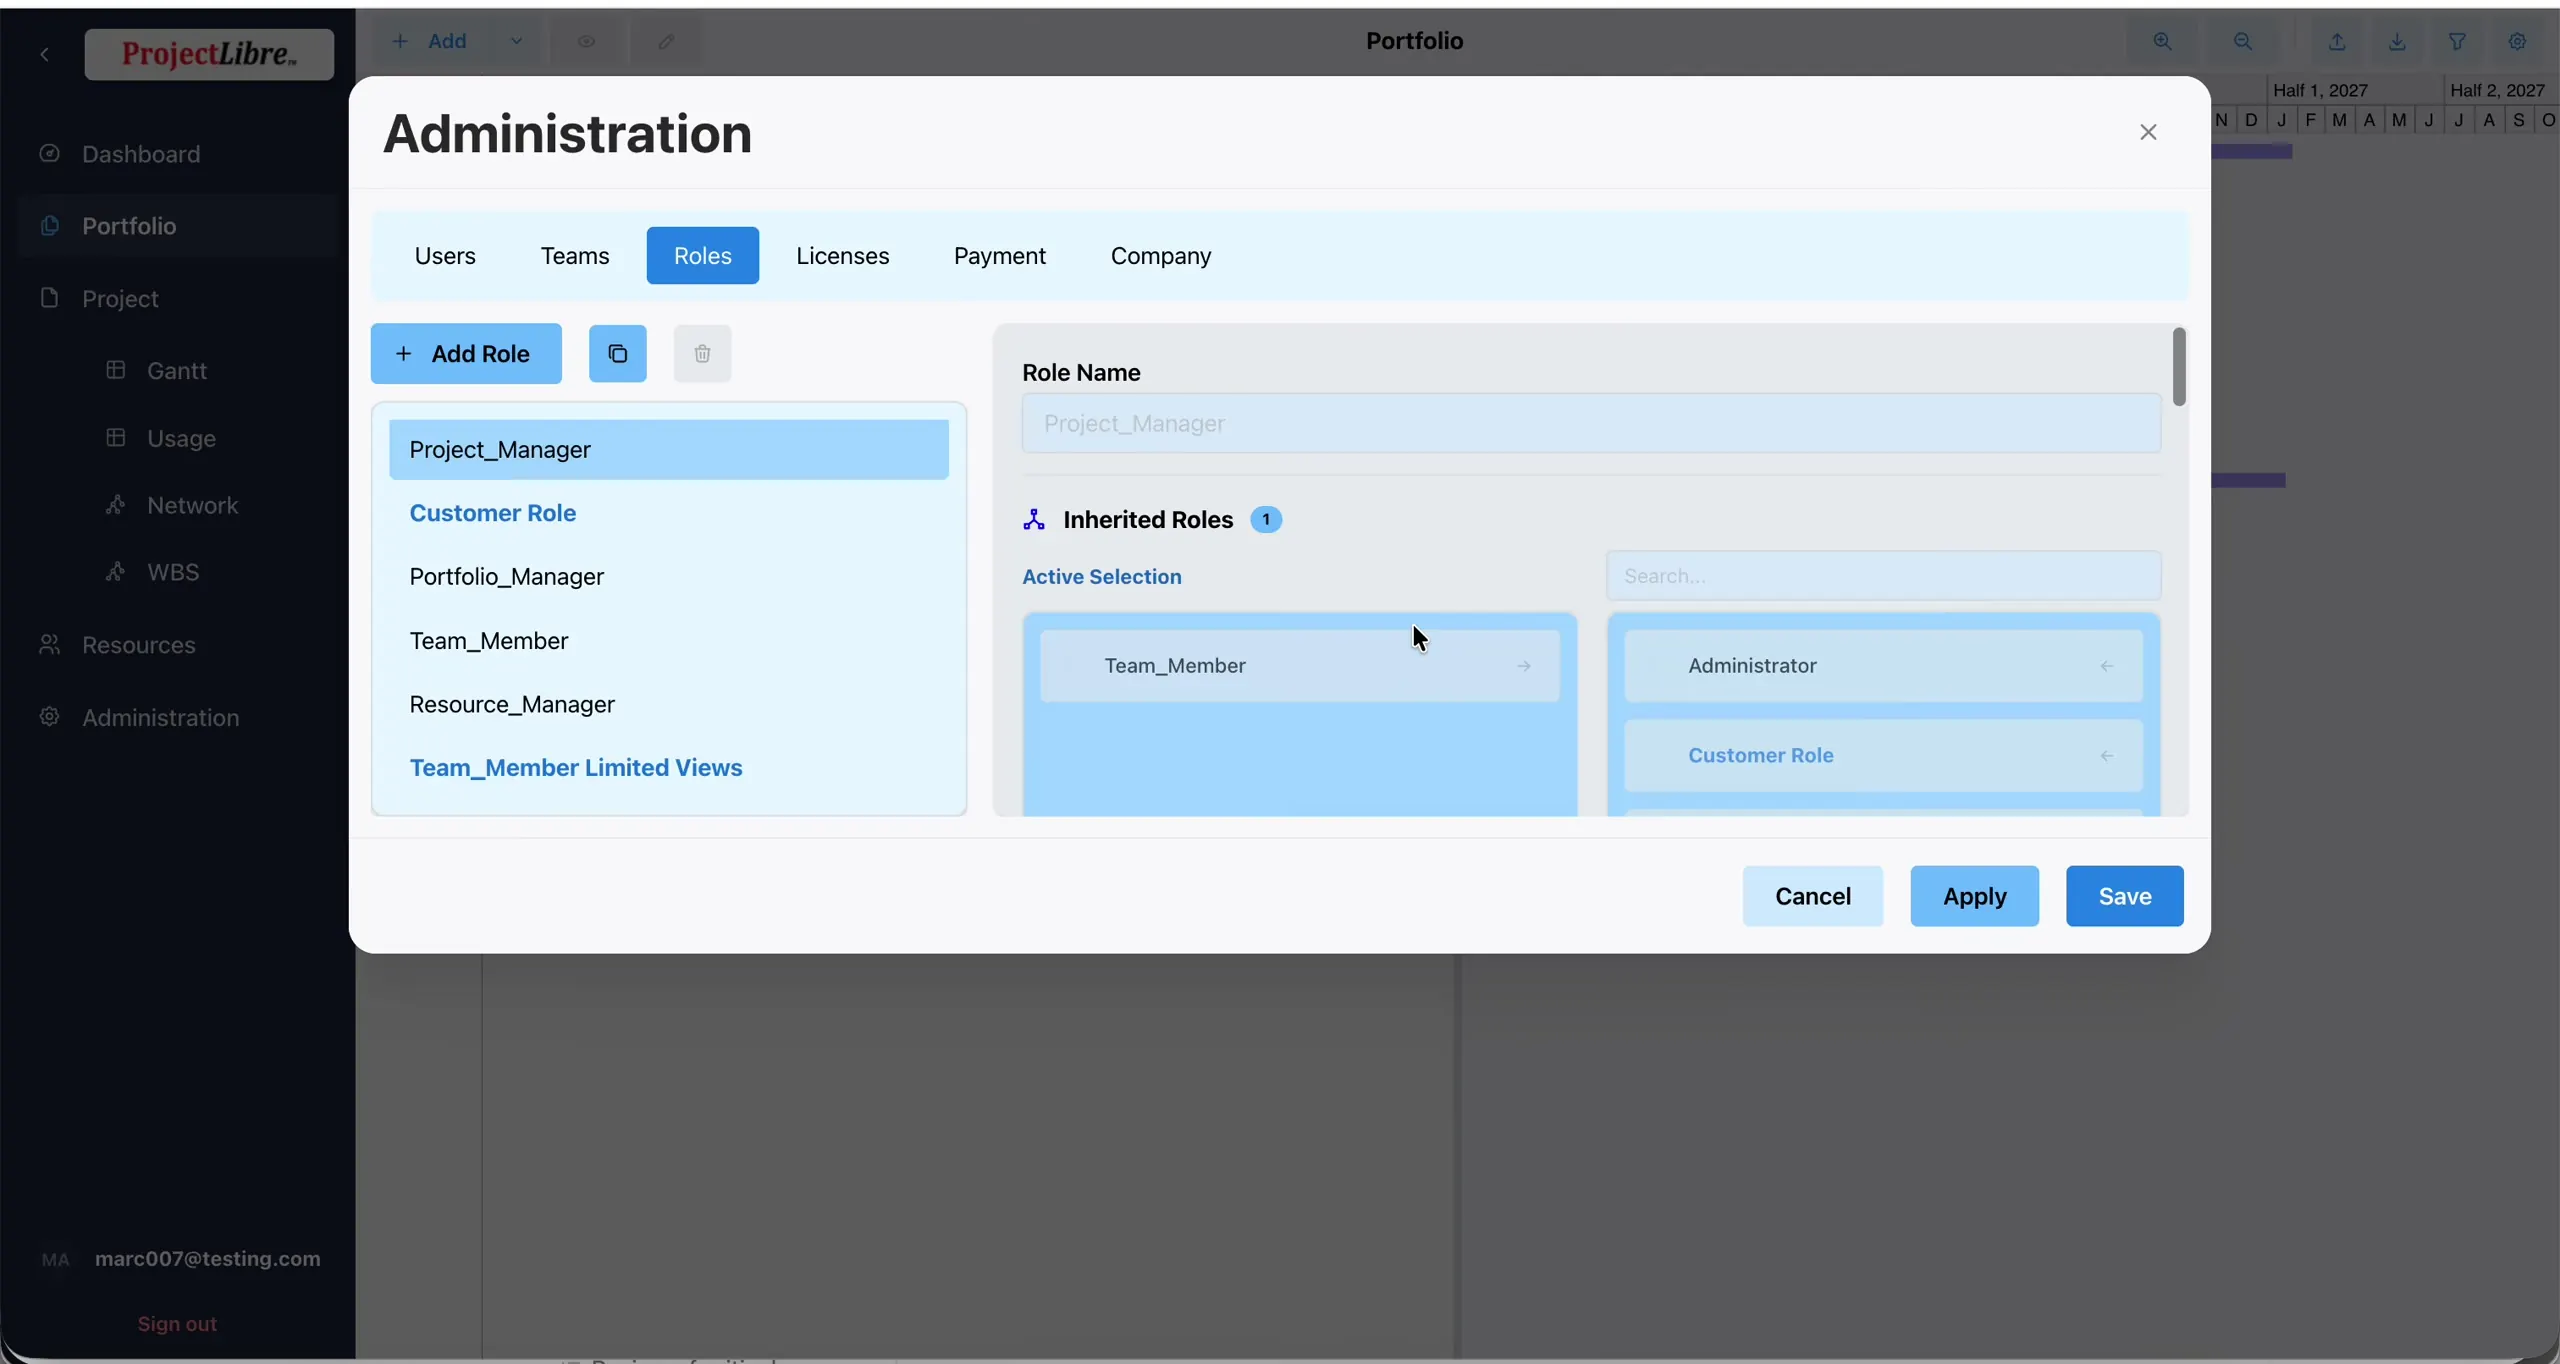Switch to the Users tab
2560x1364 pixels.
point(445,256)
